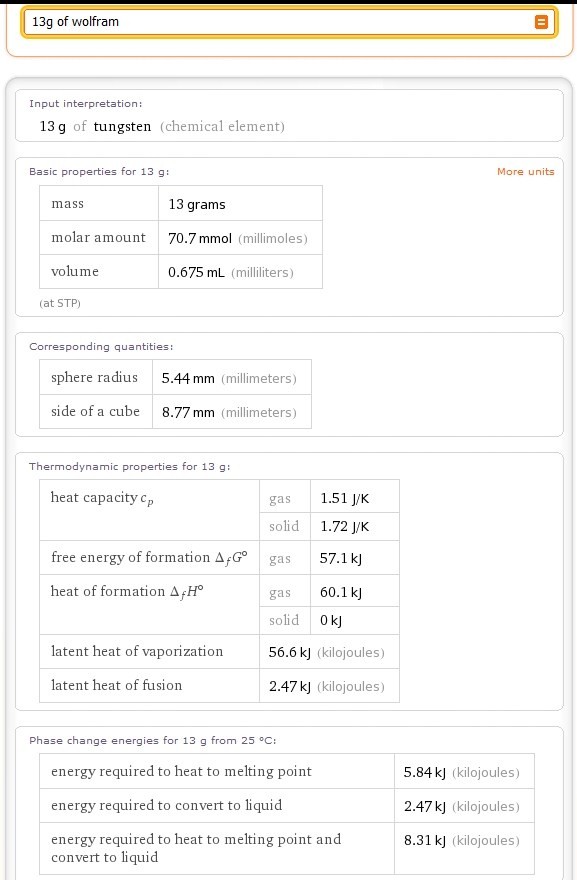Click the latent heat of fusion row label

tap(117, 685)
